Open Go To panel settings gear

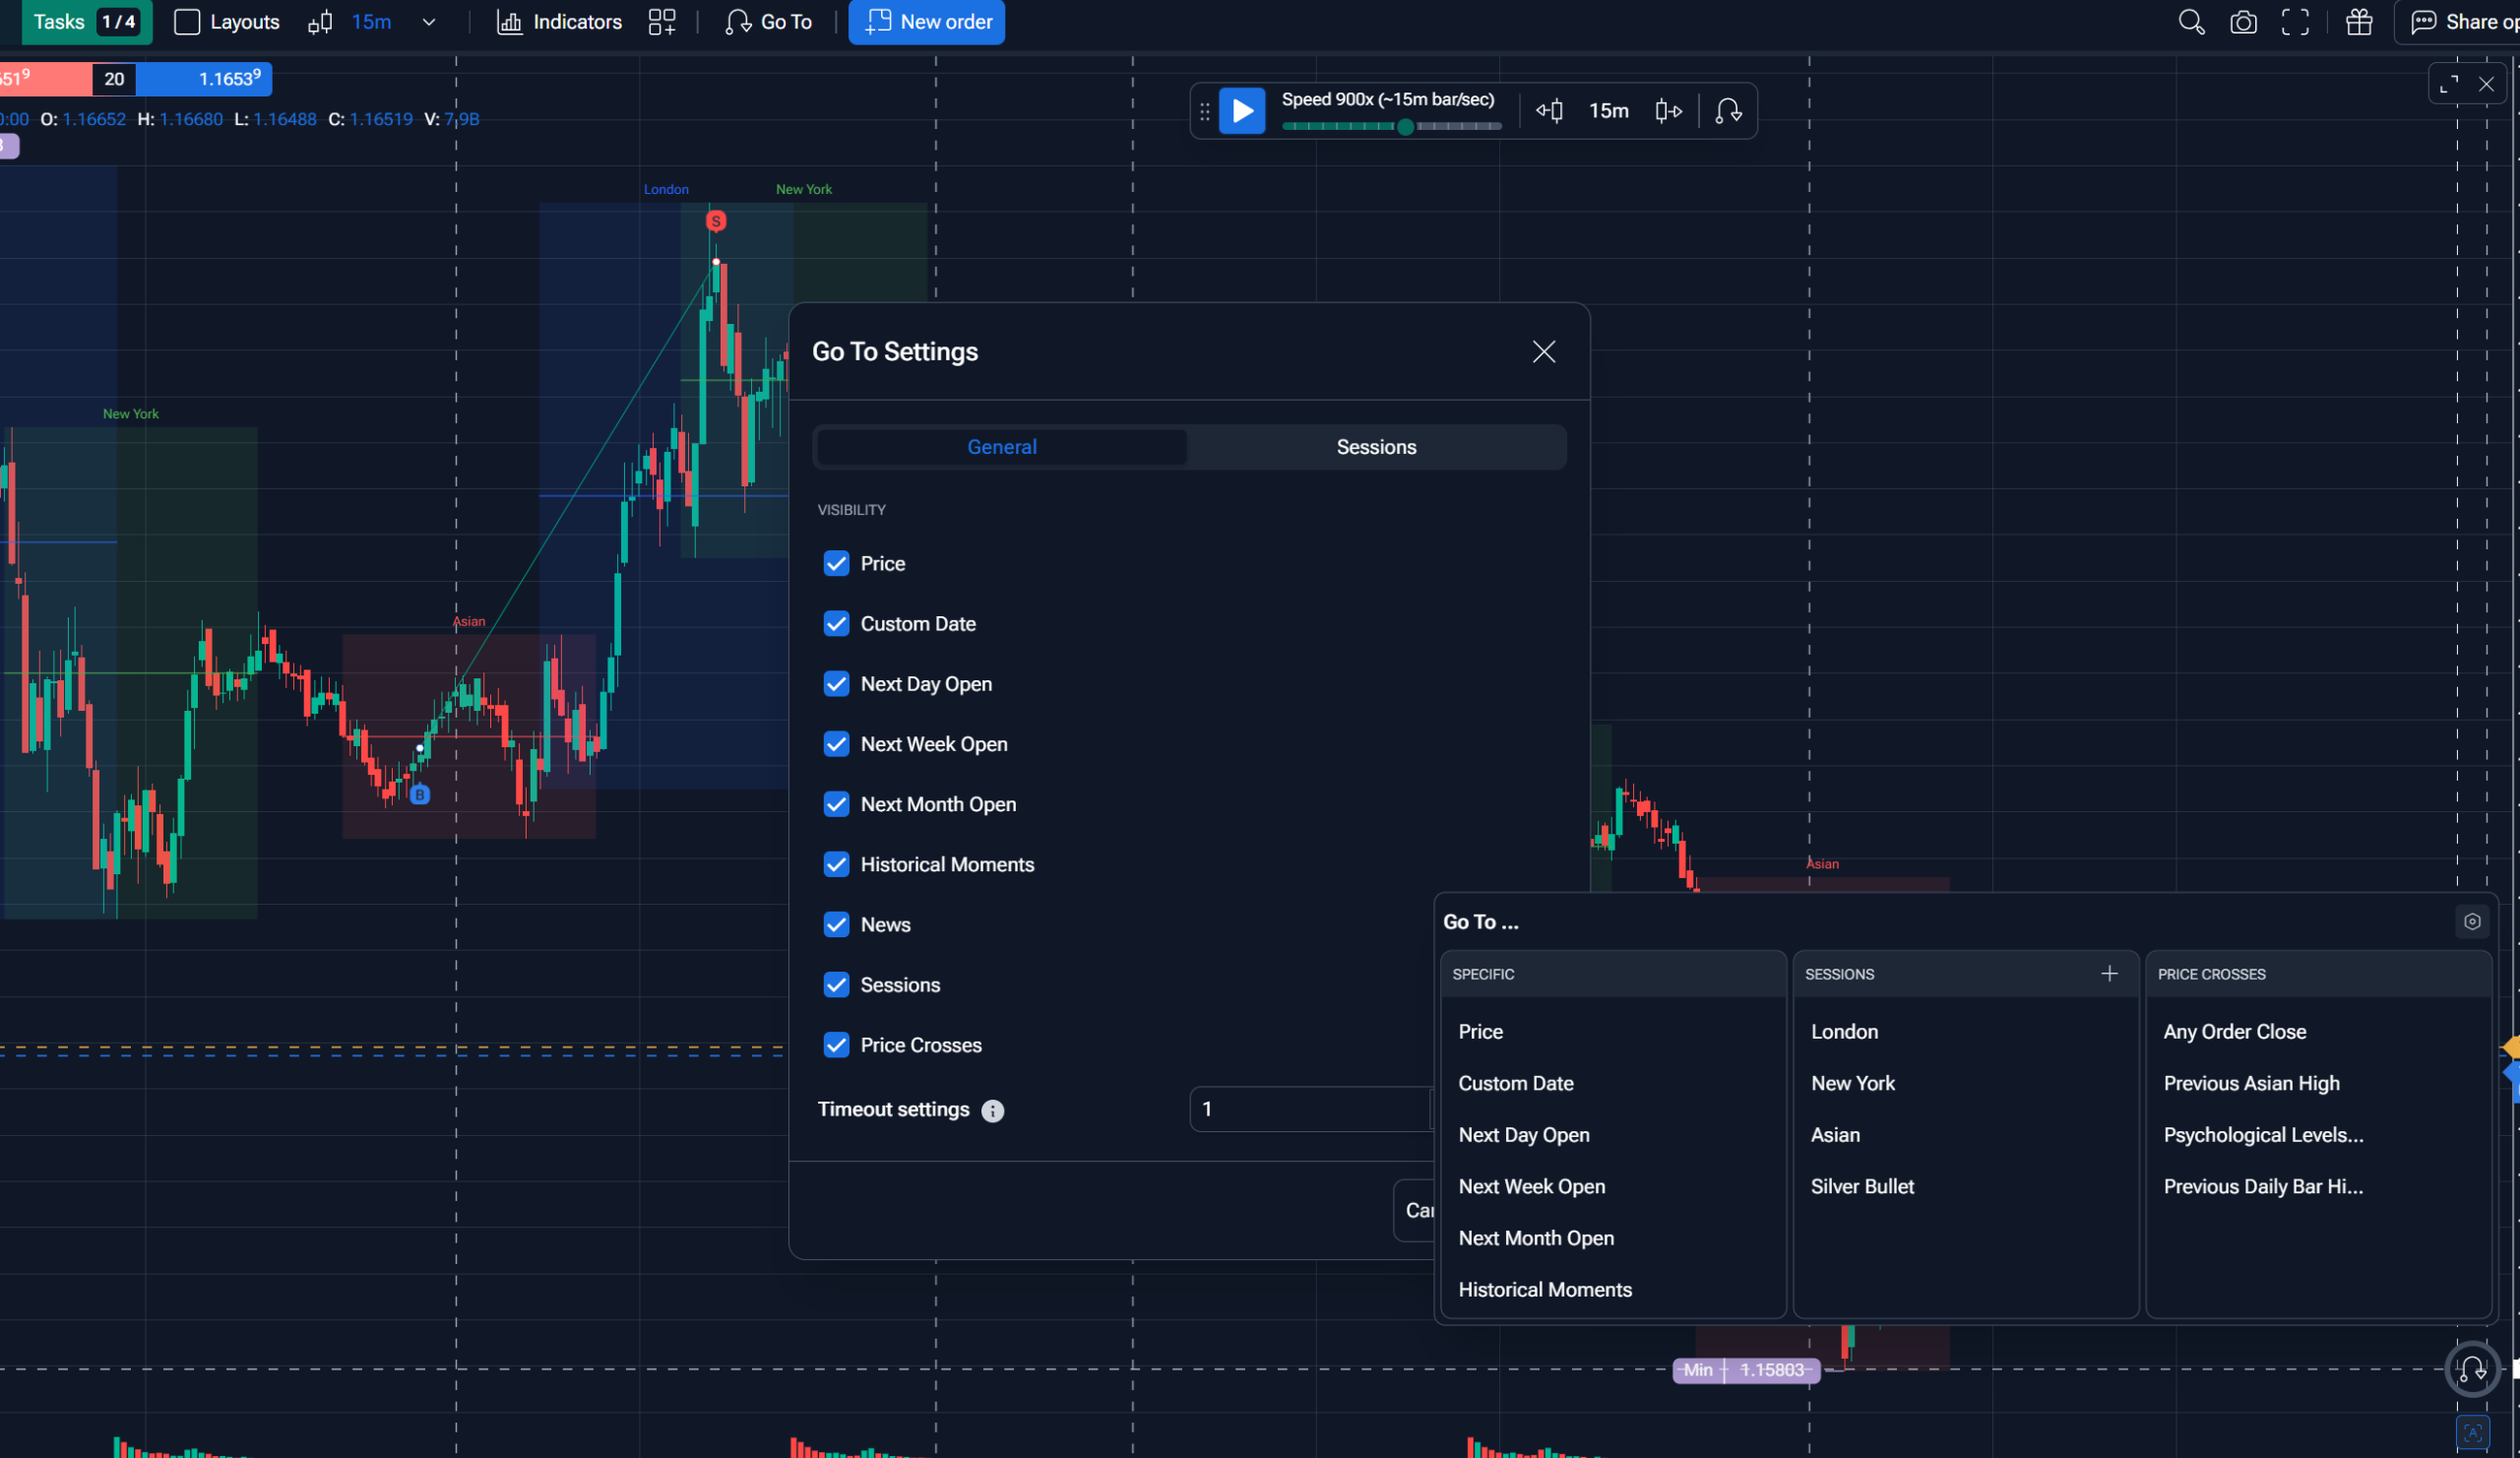click(2472, 922)
